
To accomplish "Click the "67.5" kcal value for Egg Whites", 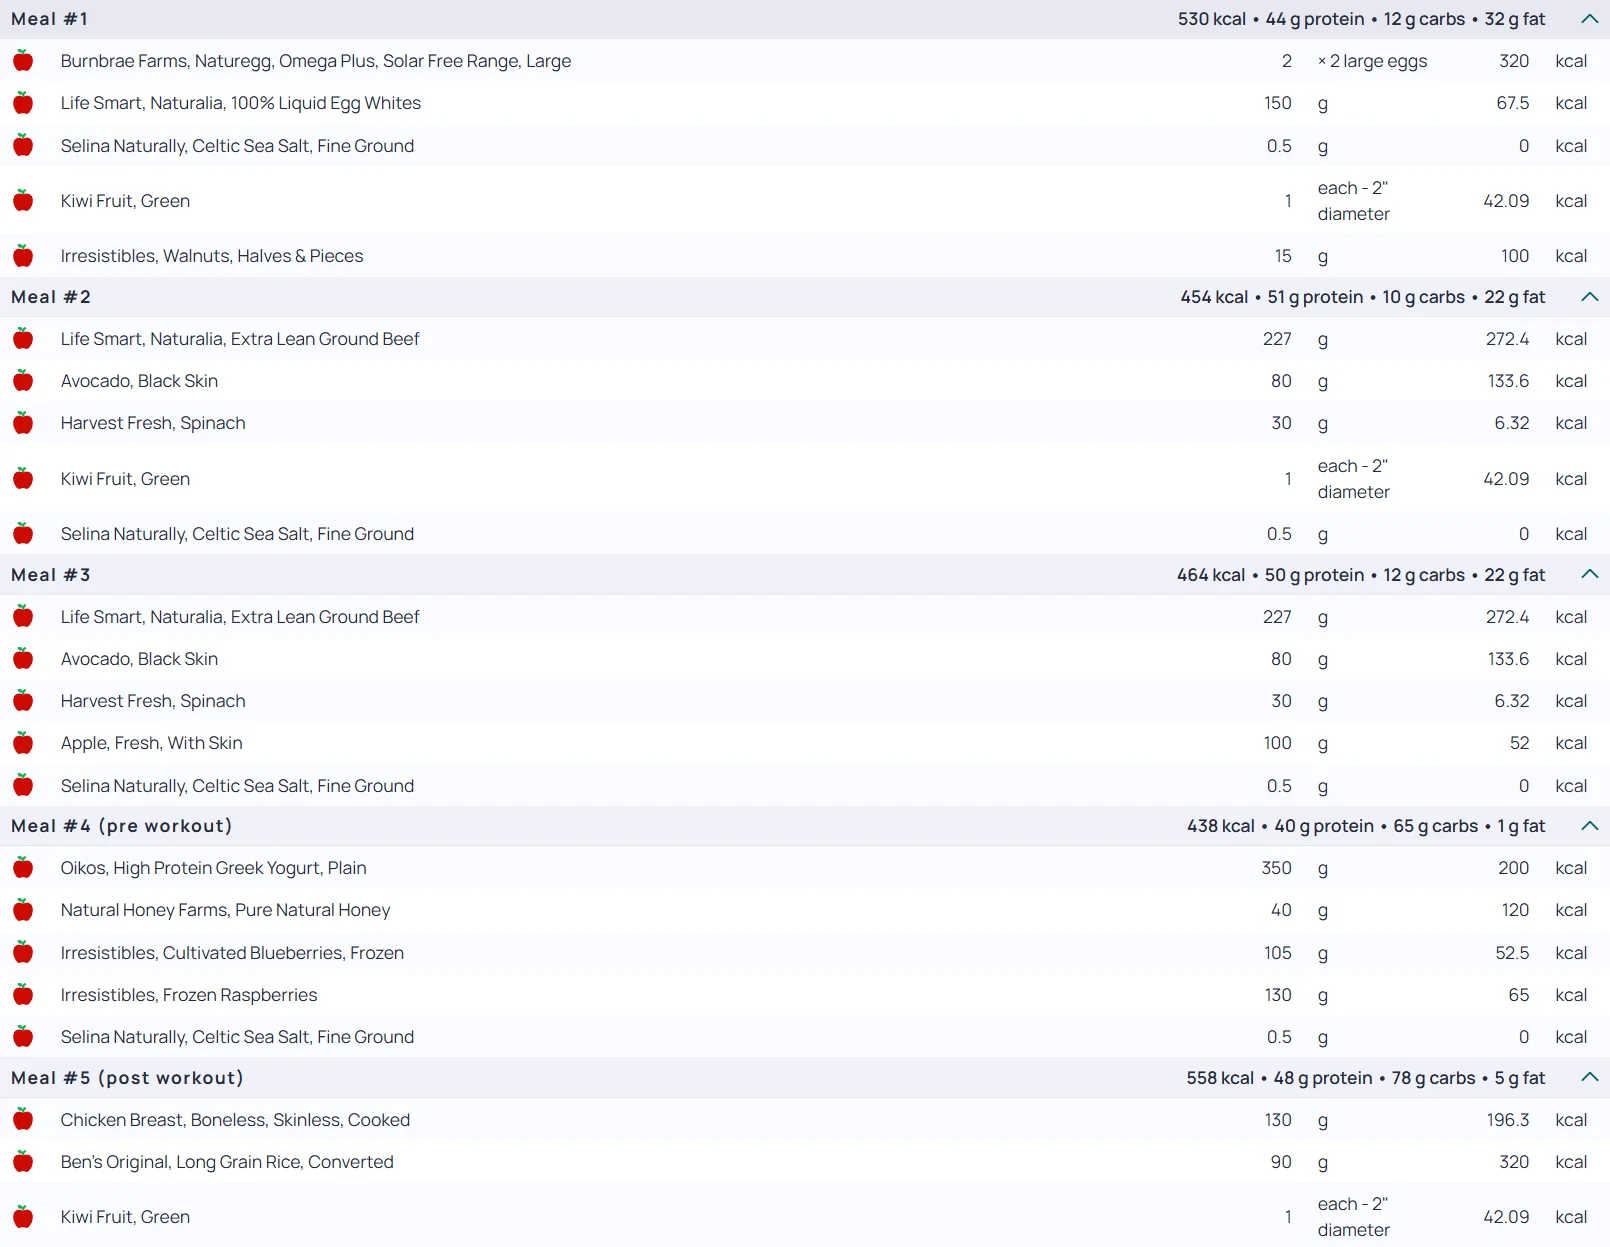I will tap(1513, 103).
